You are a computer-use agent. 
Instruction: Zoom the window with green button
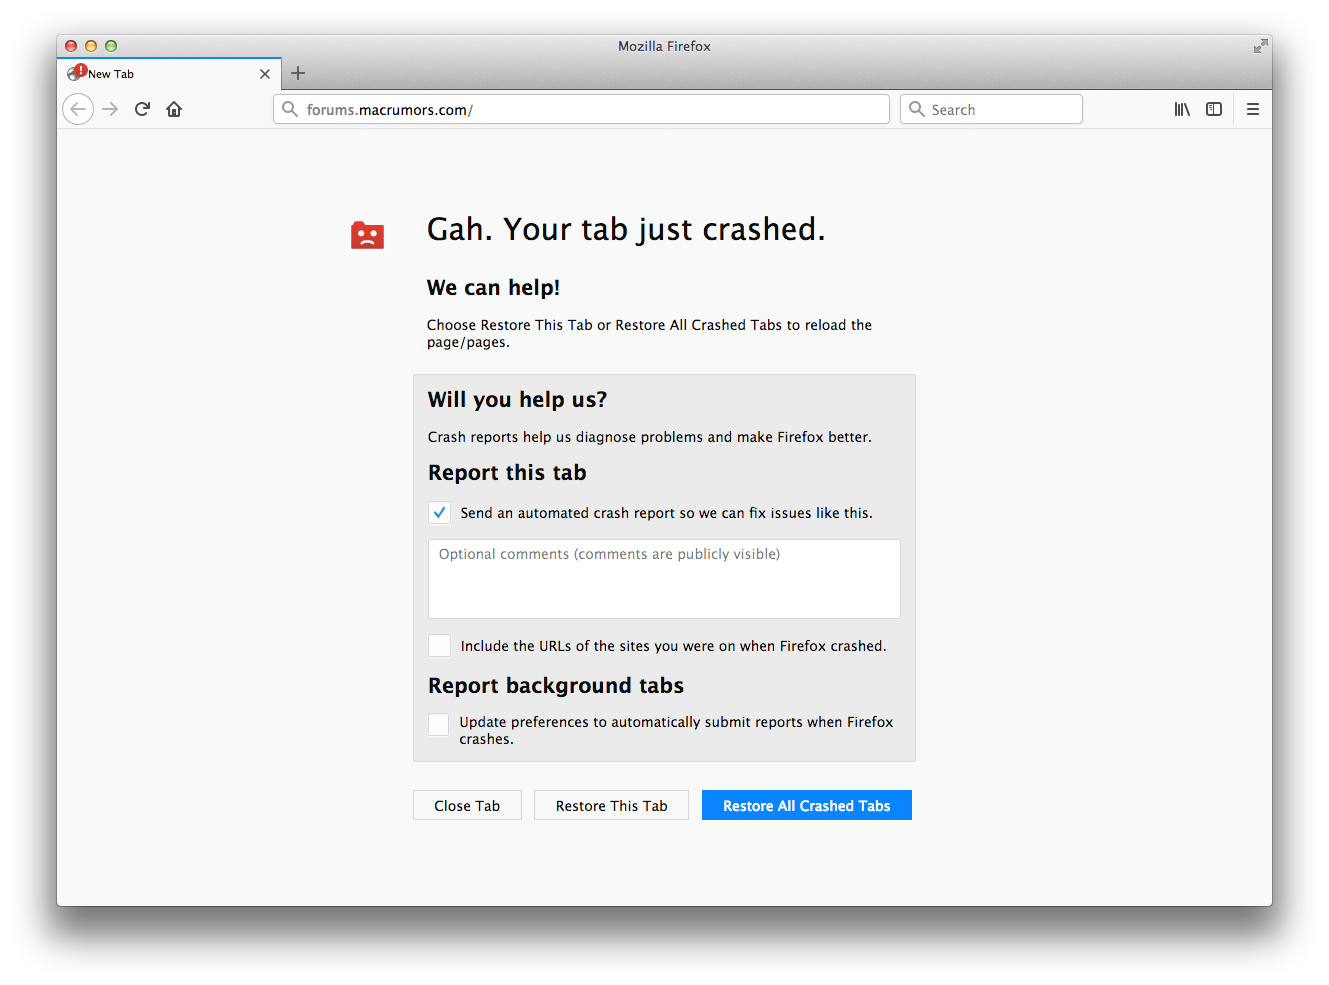point(111,46)
